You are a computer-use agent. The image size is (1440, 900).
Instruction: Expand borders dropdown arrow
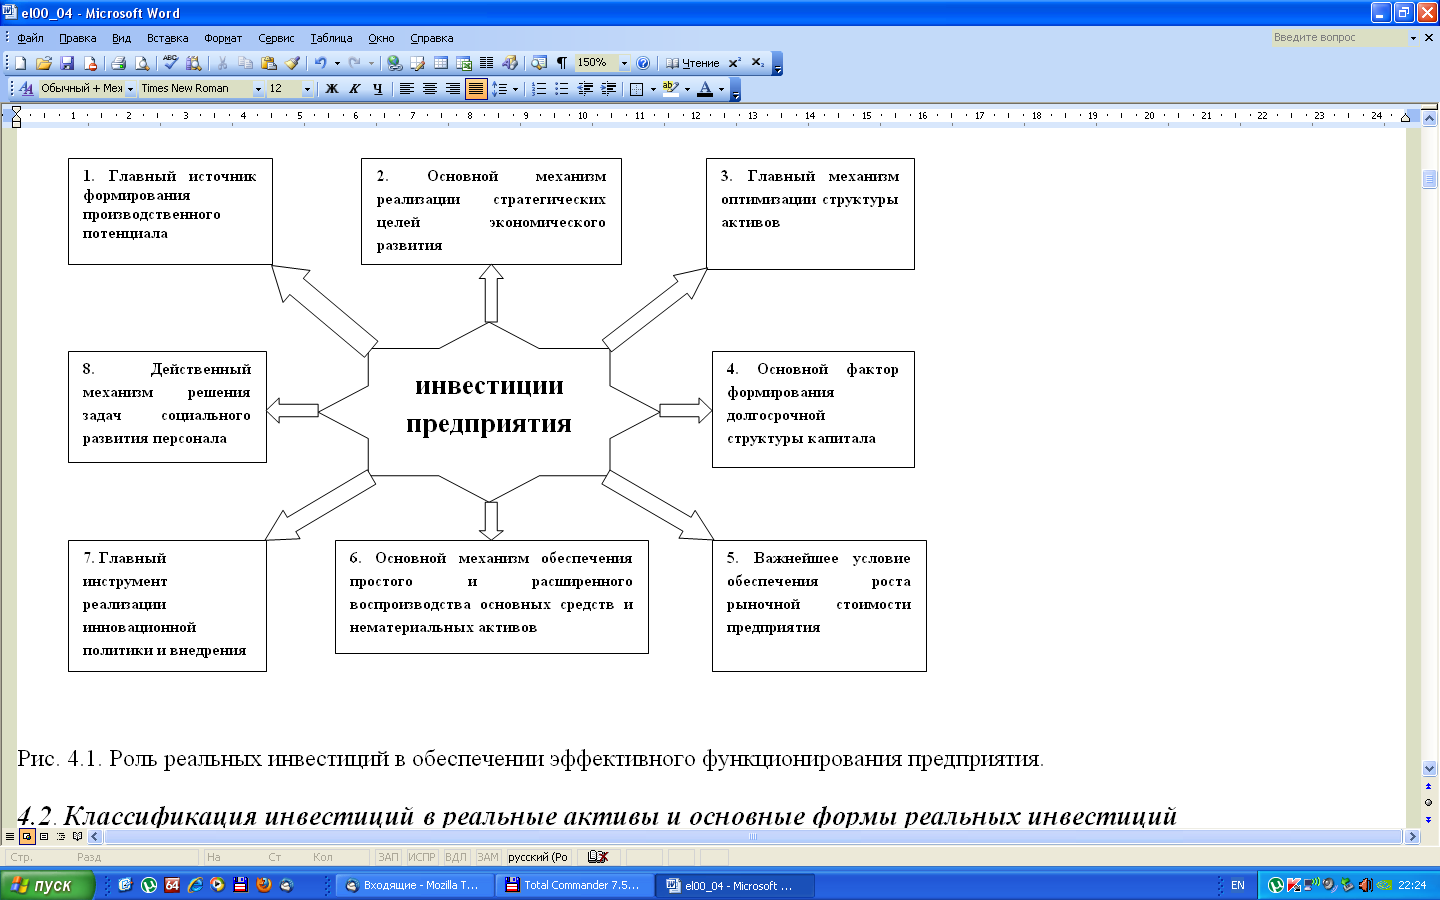(x=653, y=89)
